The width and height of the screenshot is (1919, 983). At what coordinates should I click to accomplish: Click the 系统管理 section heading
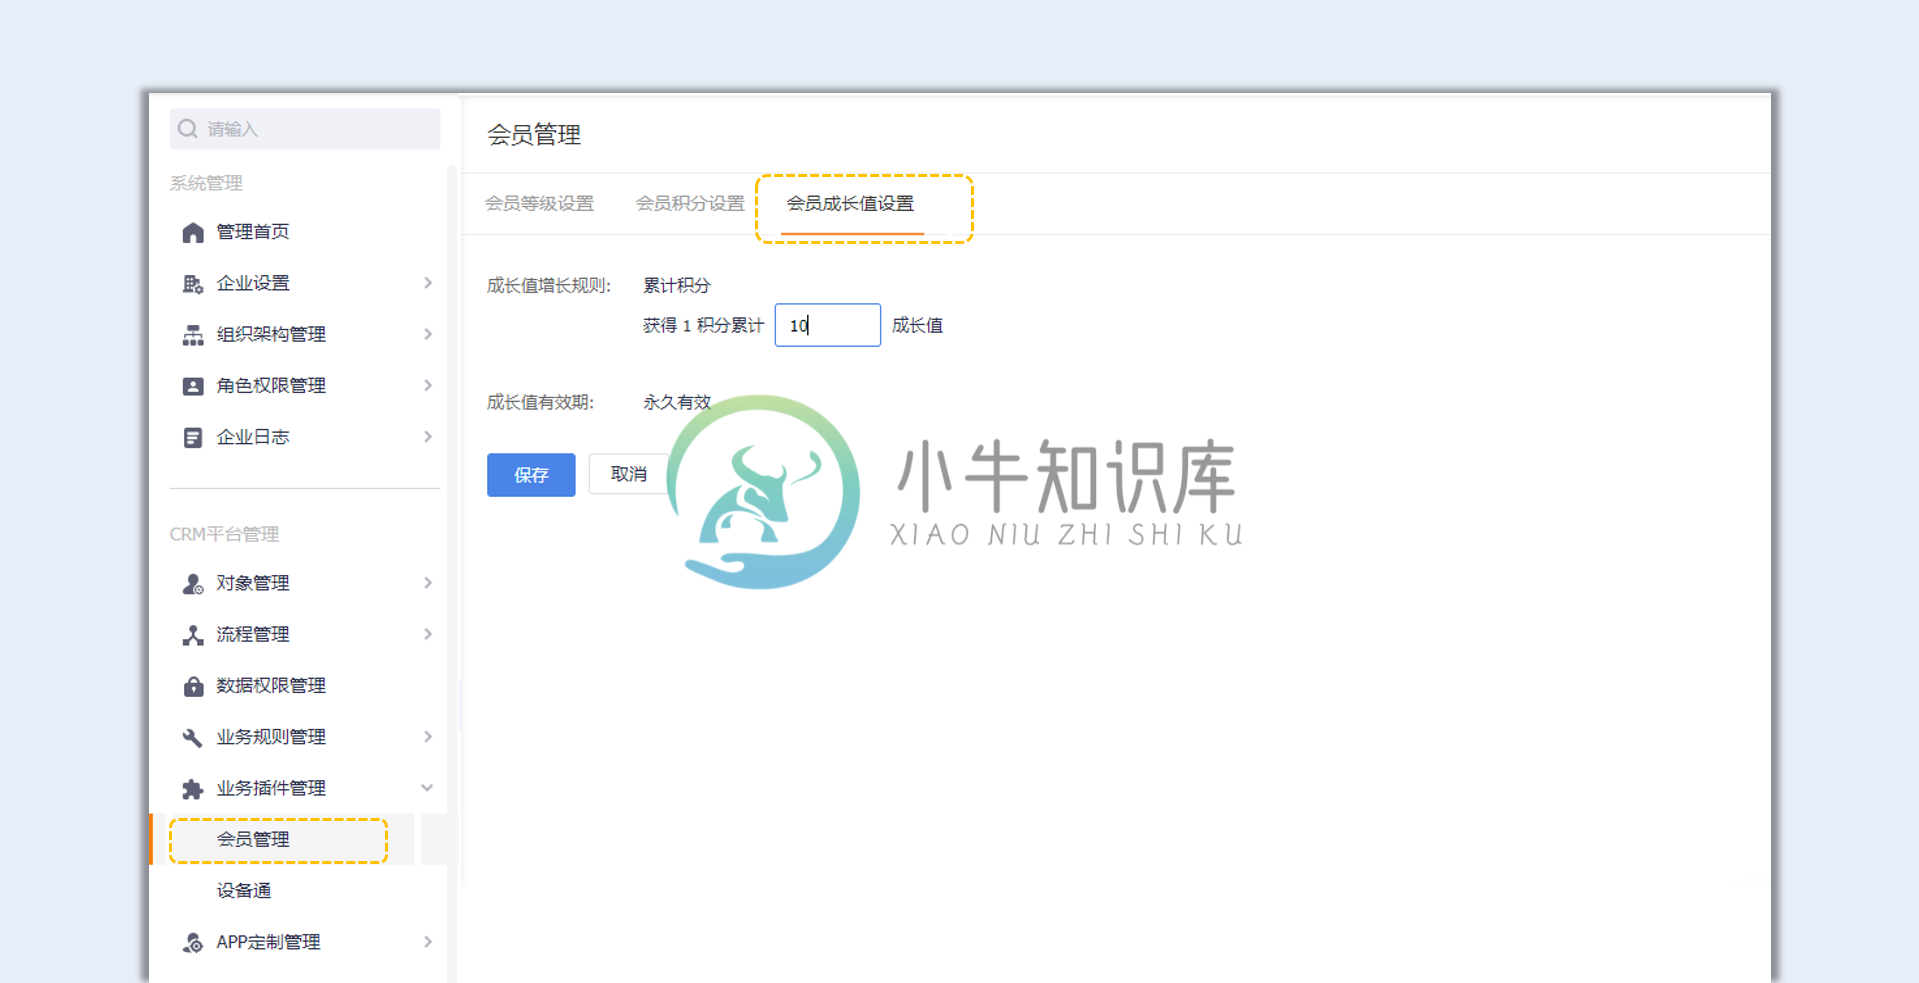[206, 184]
